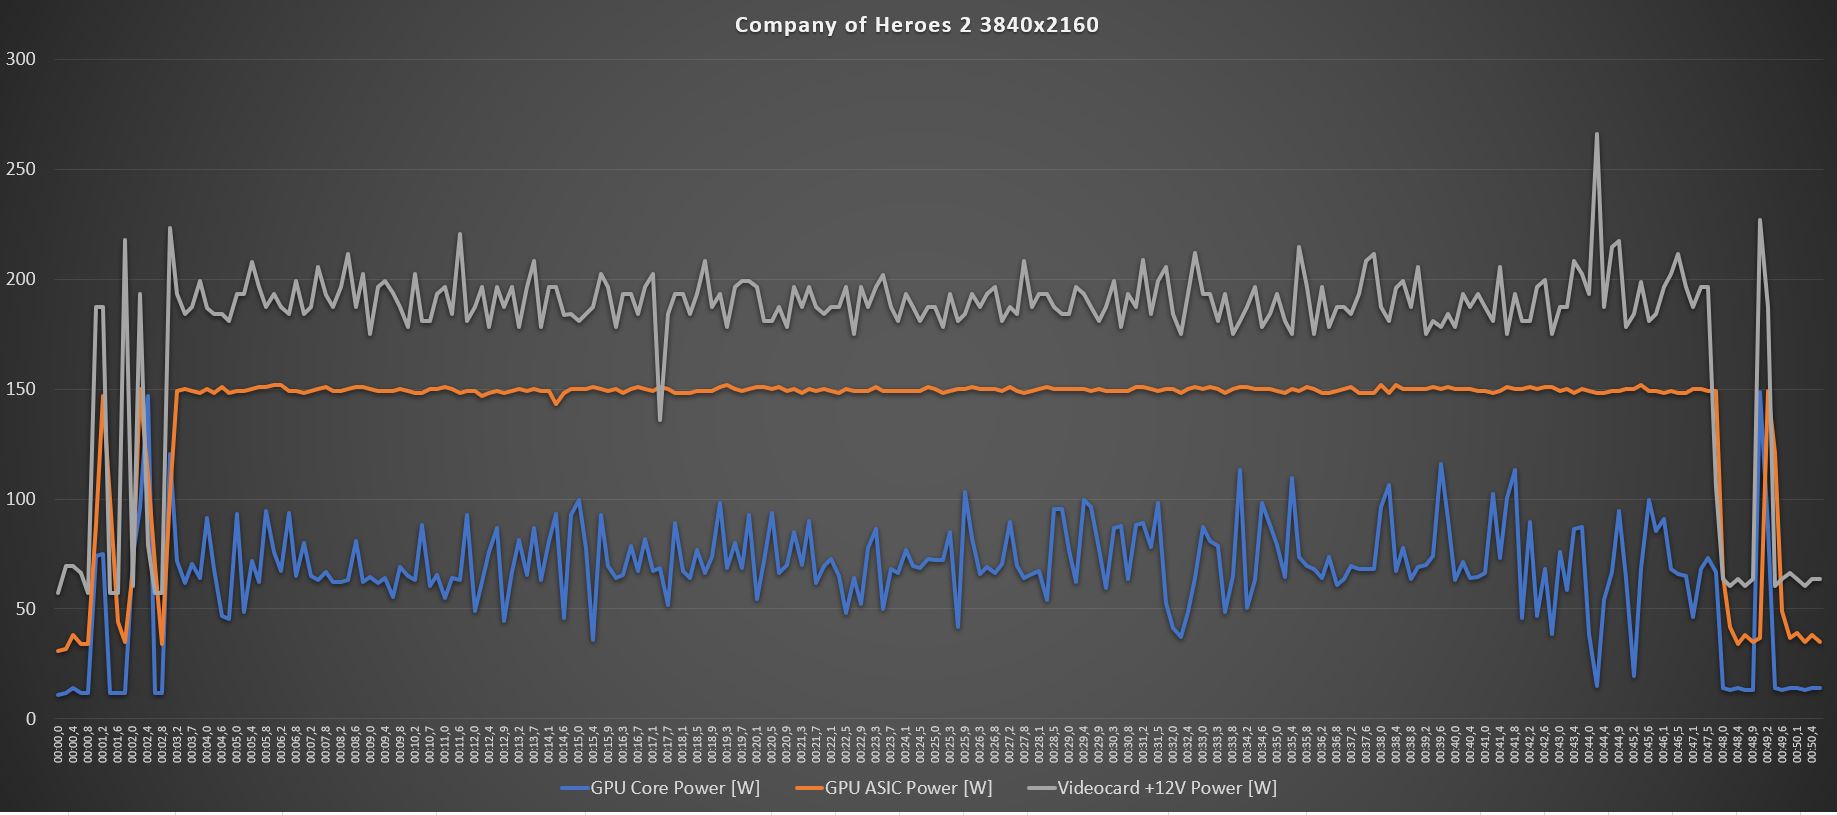Click the 00:12,0 time axis label
The image size is (1837, 815).
click(x=474, y=747)
